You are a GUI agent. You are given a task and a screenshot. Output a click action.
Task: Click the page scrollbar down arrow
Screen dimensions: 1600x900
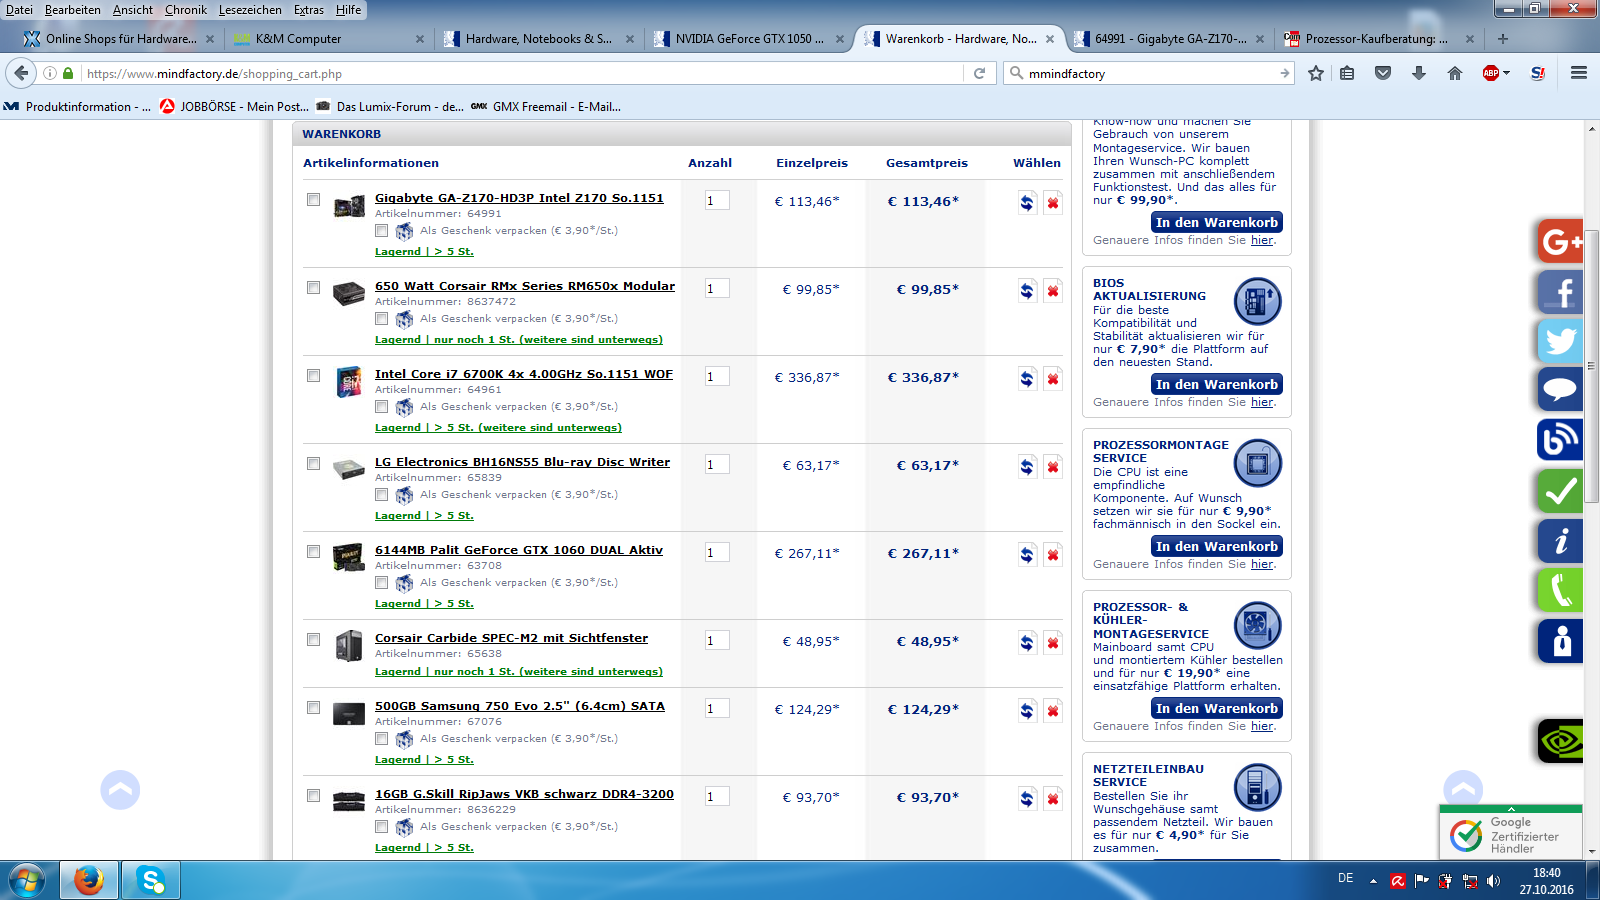click(1591, 852)
